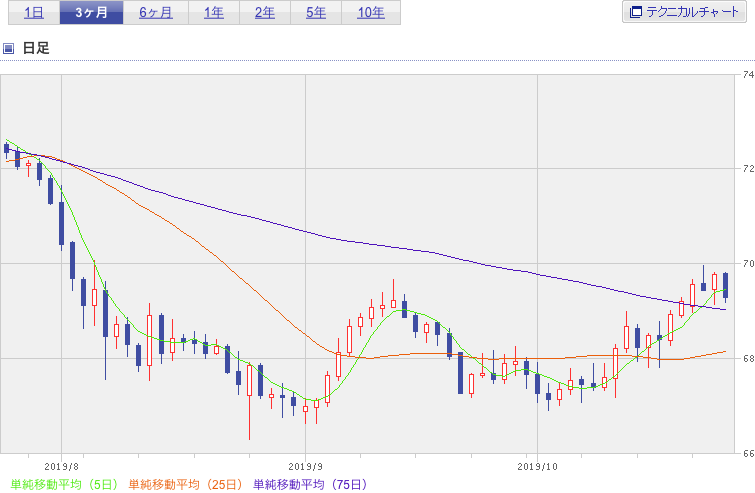
Task: Switch to the 2年 range tab
Action: [x=265, y=13]
